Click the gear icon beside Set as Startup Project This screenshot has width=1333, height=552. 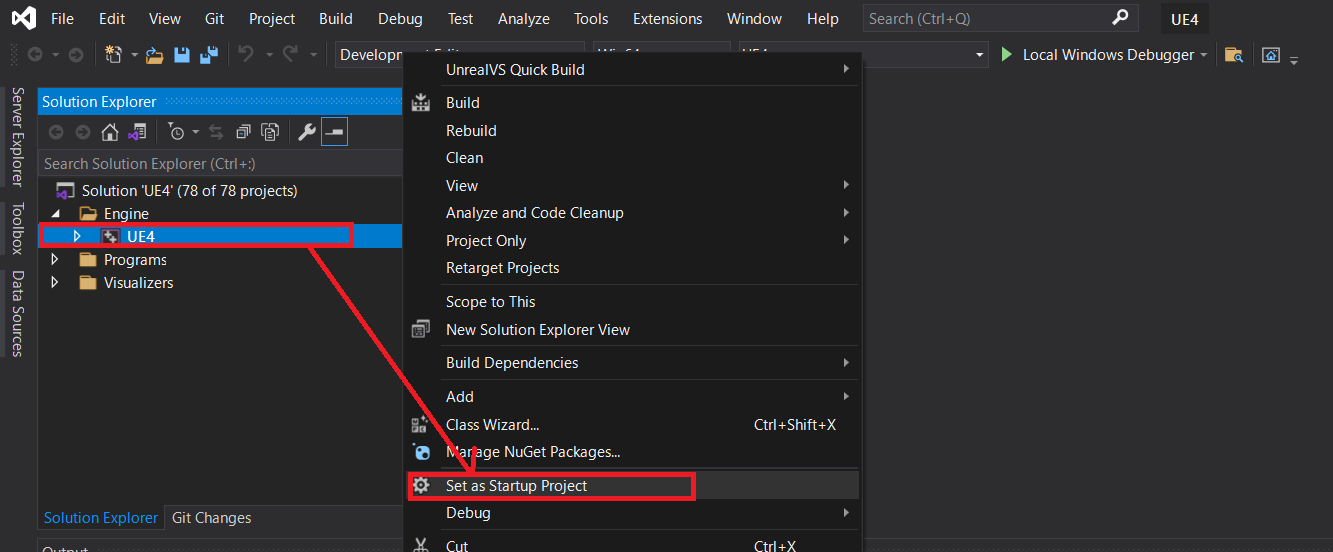coord(422,485)
